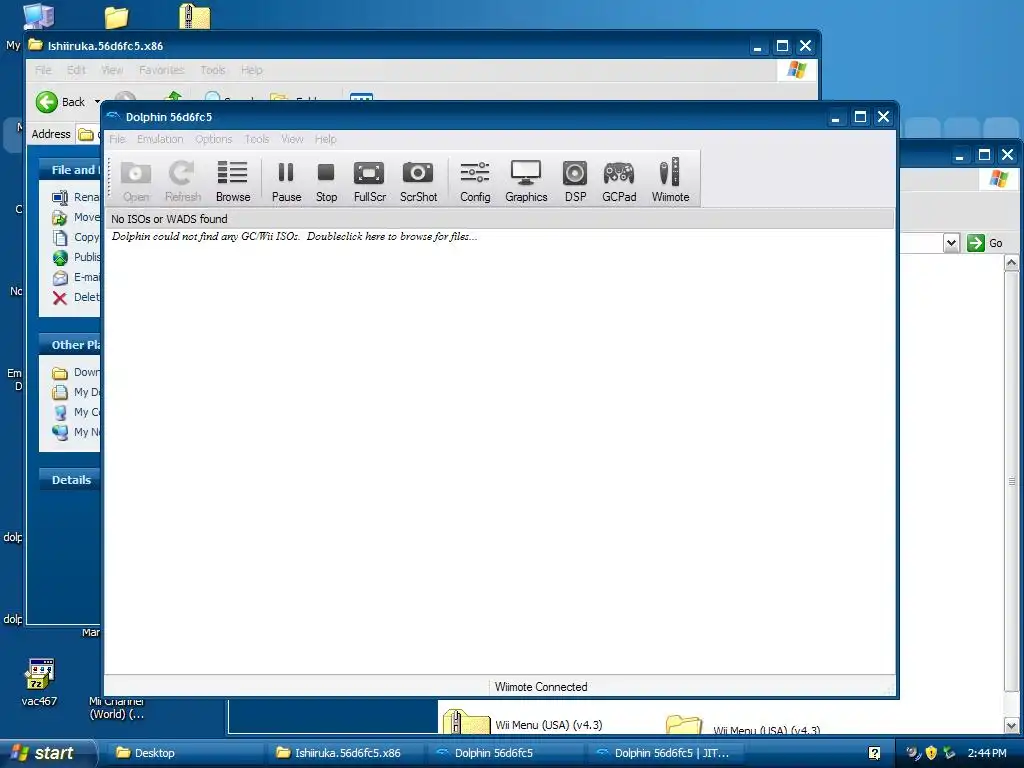Collapse the File and Folder Tasks panel header
This screenshot has height=768, width=1024.
(70, 170)
